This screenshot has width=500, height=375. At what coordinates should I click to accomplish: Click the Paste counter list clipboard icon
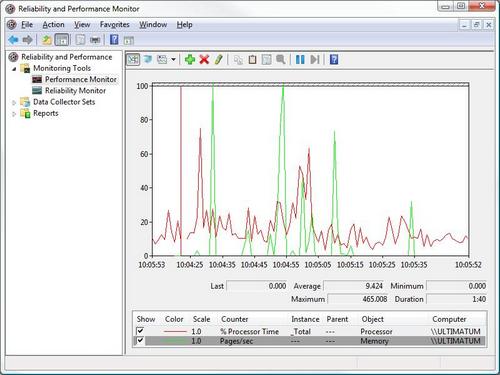[x=252, y=60]
